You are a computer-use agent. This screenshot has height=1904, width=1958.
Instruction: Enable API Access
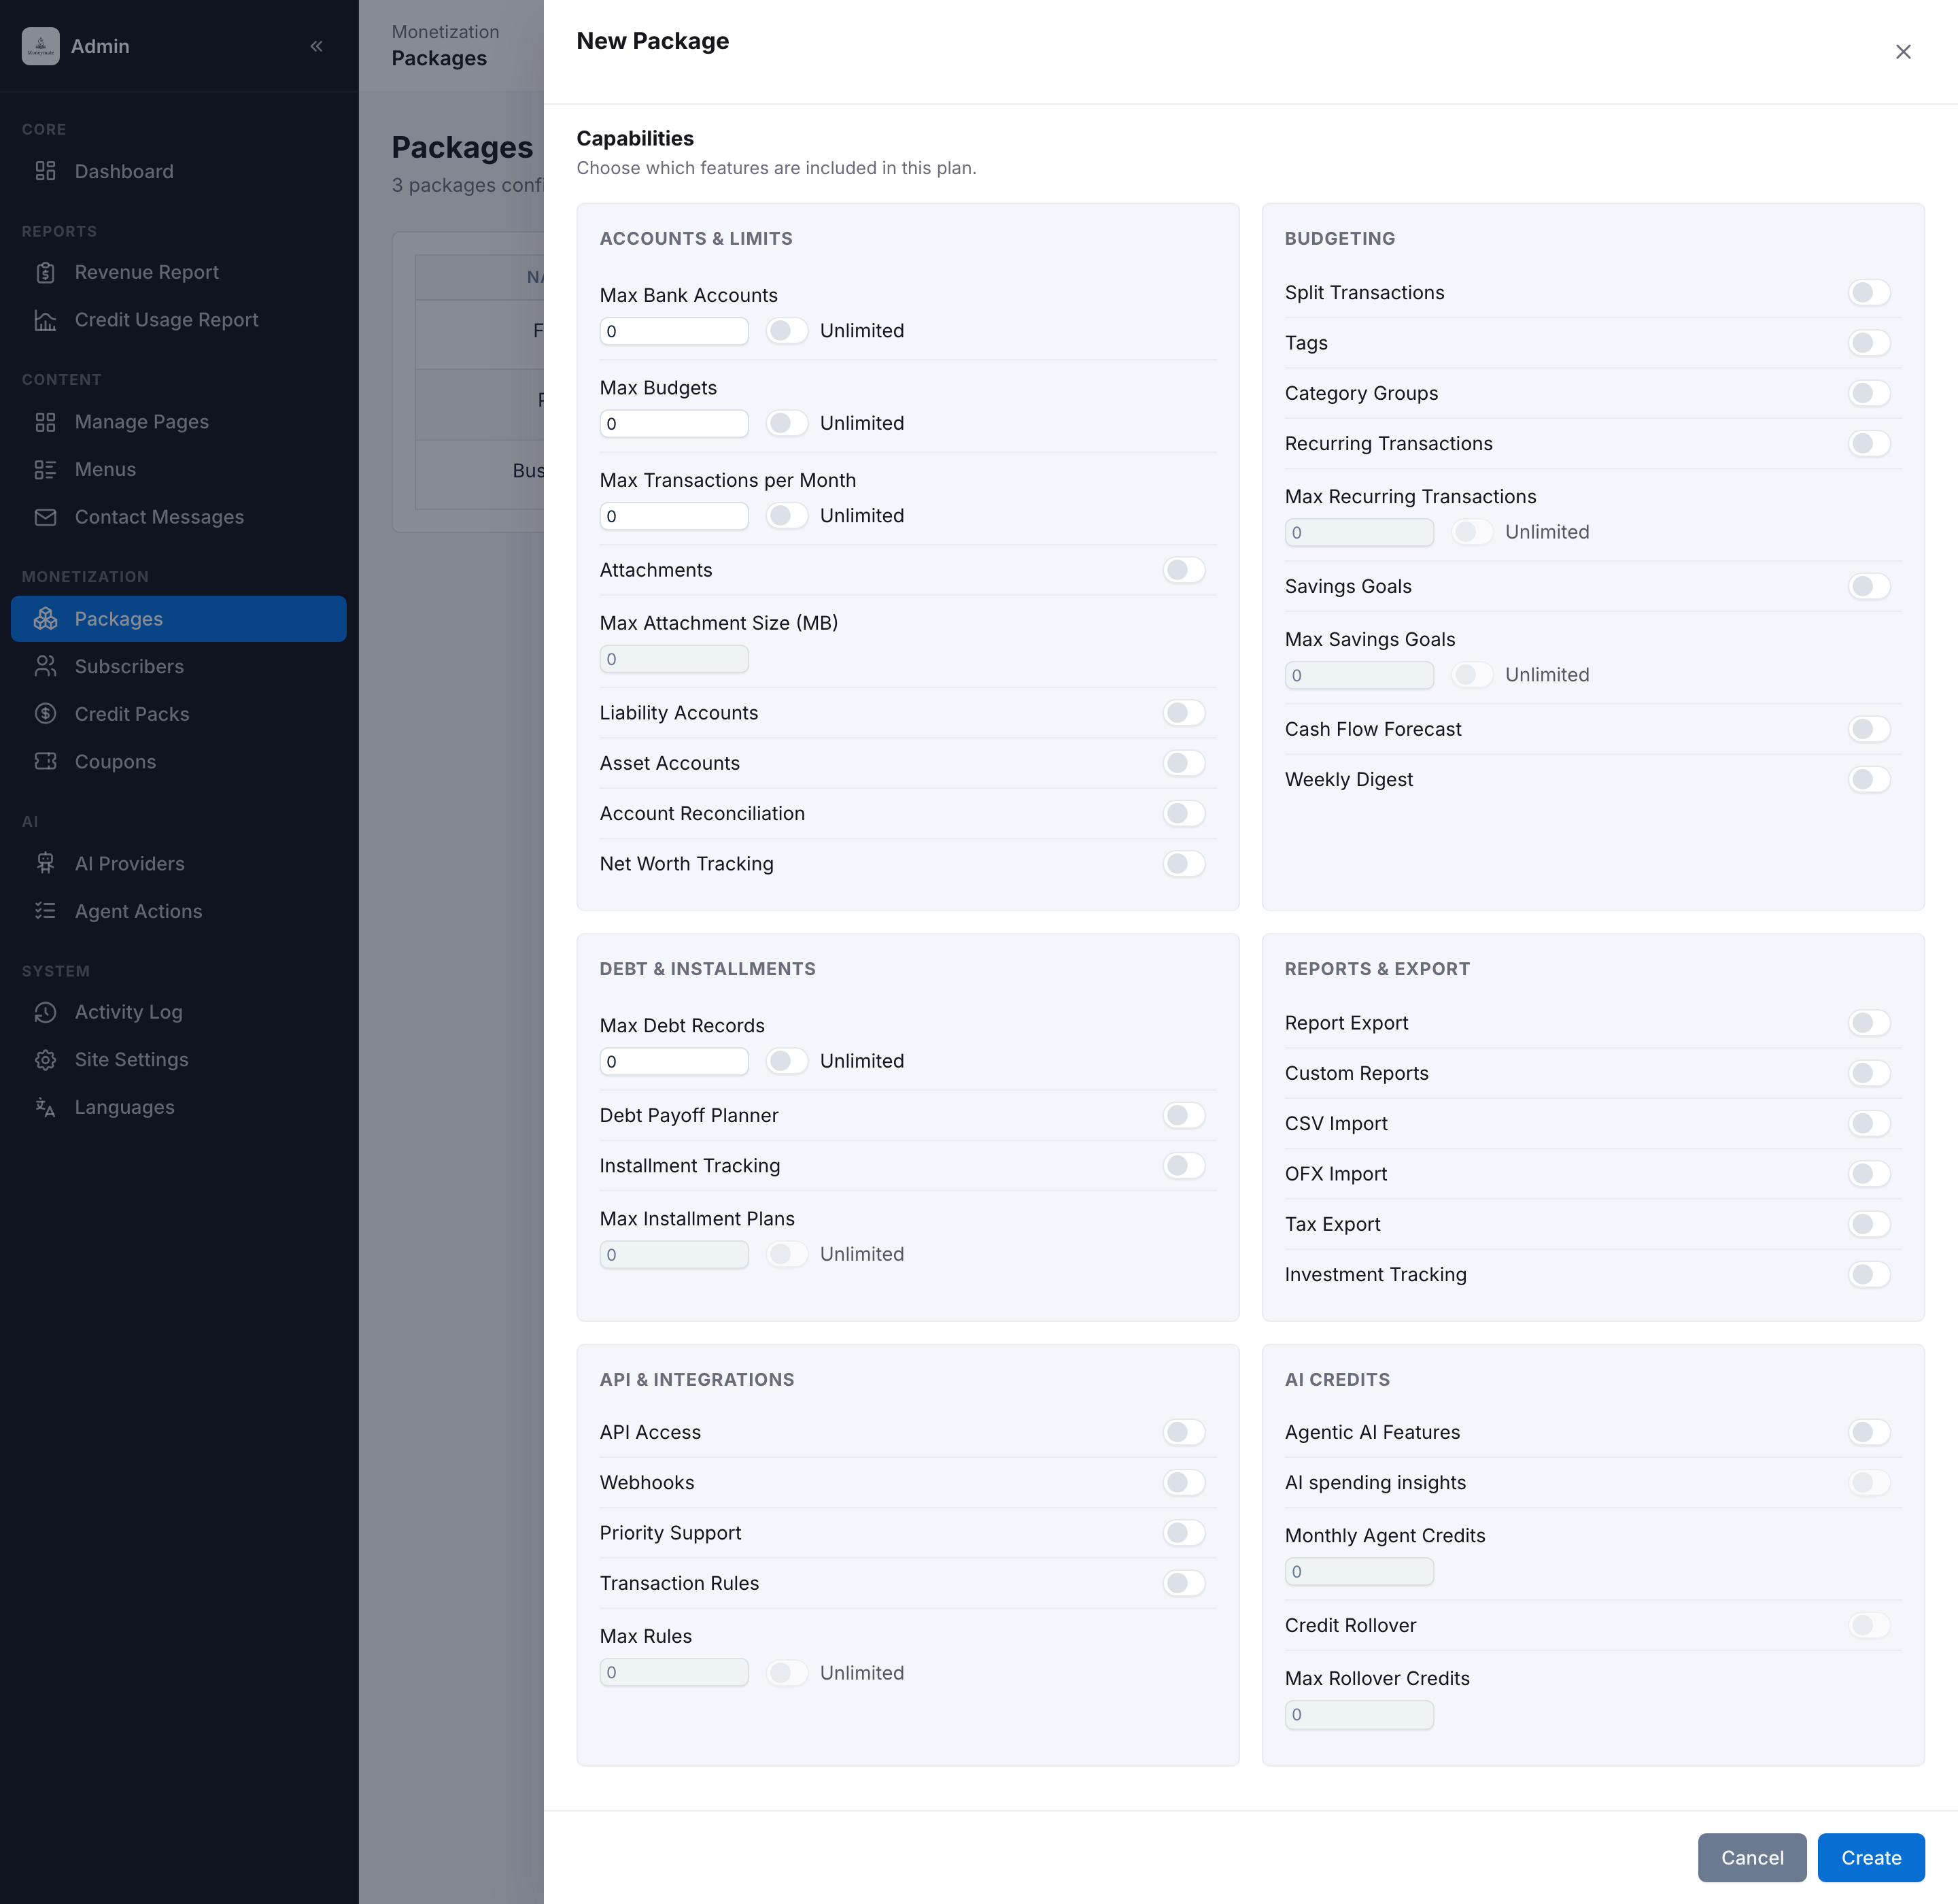click(x=1184, y=1432)
